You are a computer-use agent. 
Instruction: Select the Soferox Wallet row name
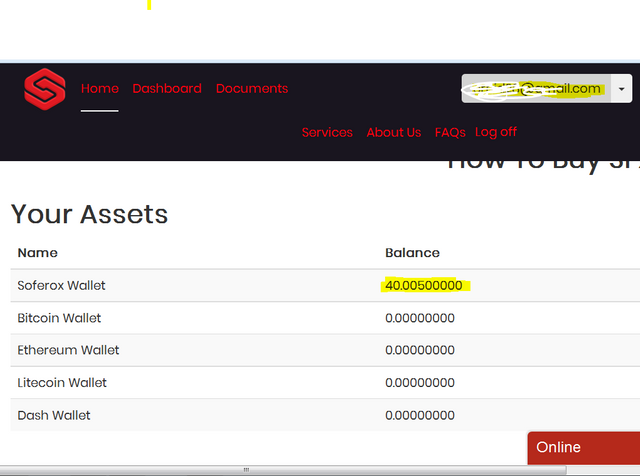[x=61, y=285]
